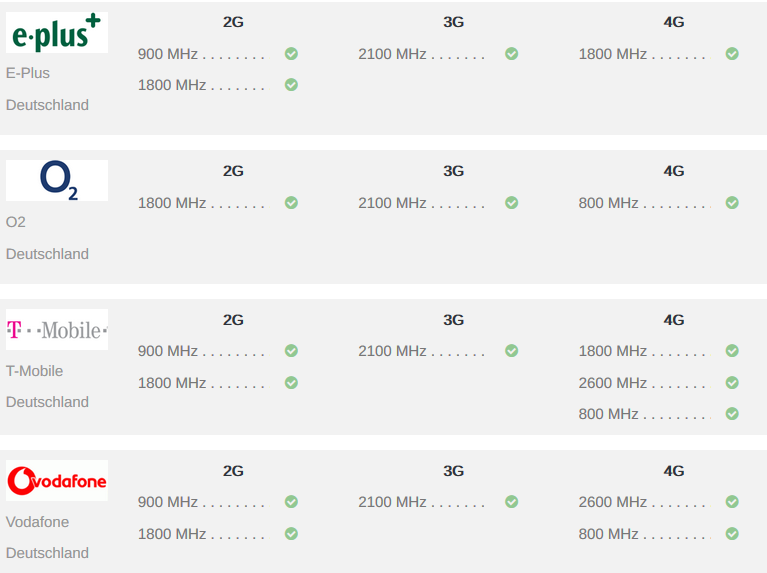
Task: Click Deutschland label under O2
Action: [x=47, y=254]
